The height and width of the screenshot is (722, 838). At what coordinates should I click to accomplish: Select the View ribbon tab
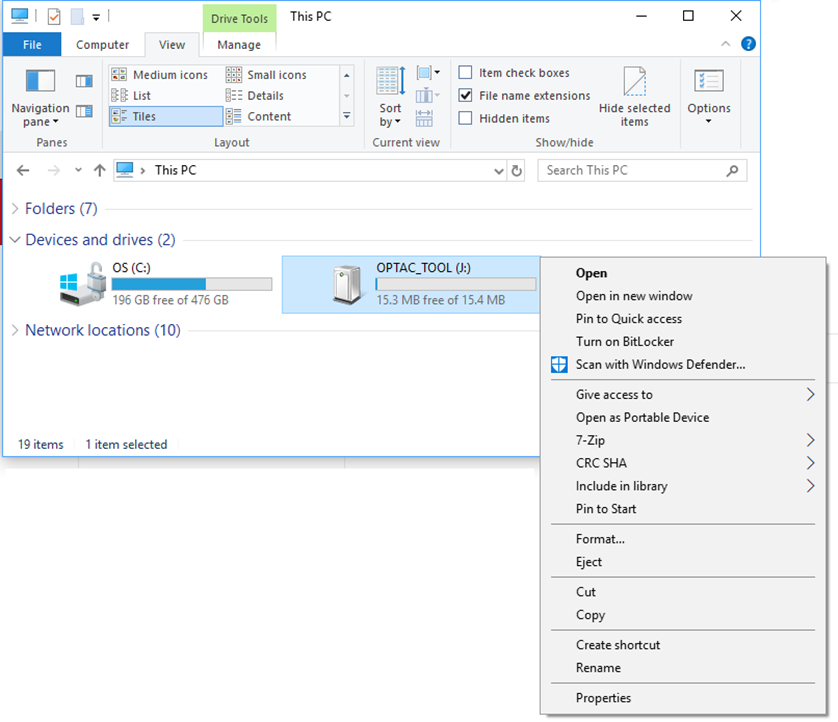pyautogui.click(x=172, y=45)
